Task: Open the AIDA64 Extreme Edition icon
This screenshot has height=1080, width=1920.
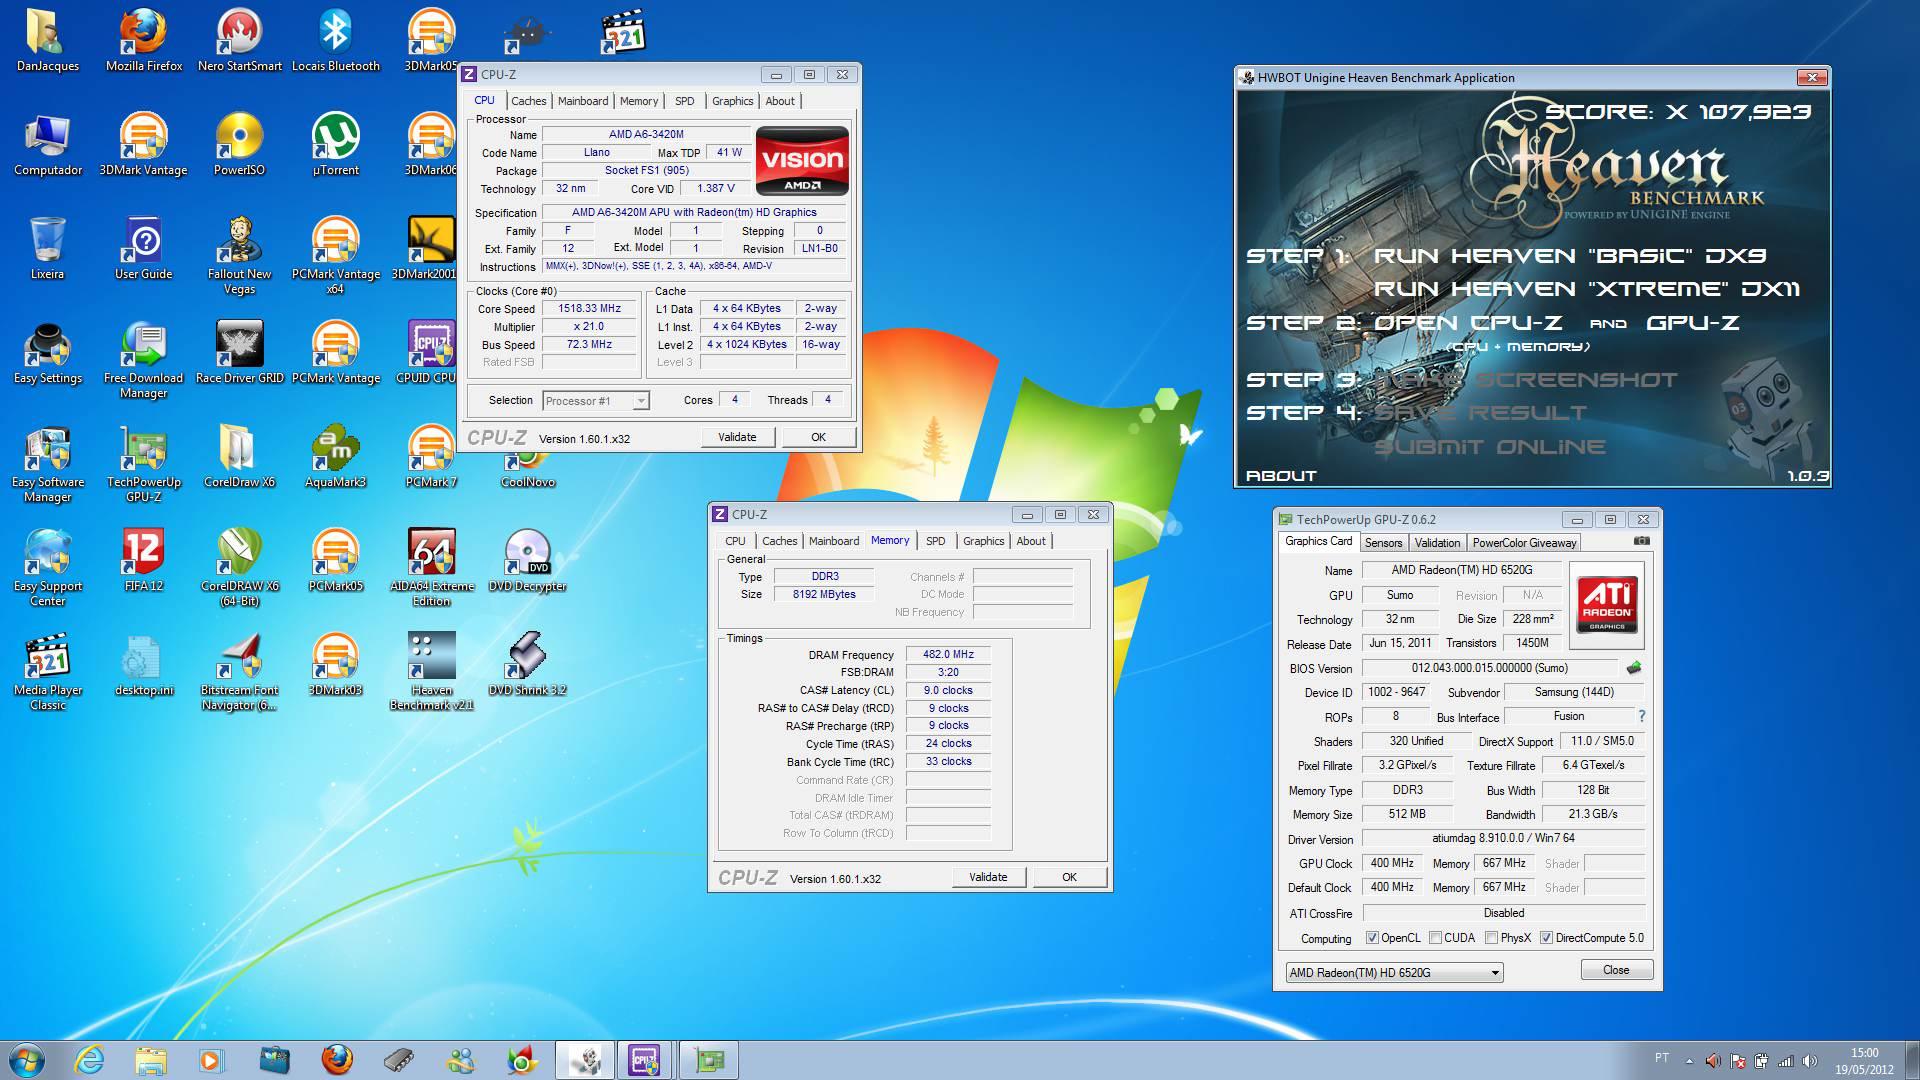Action: pos(432,567)
